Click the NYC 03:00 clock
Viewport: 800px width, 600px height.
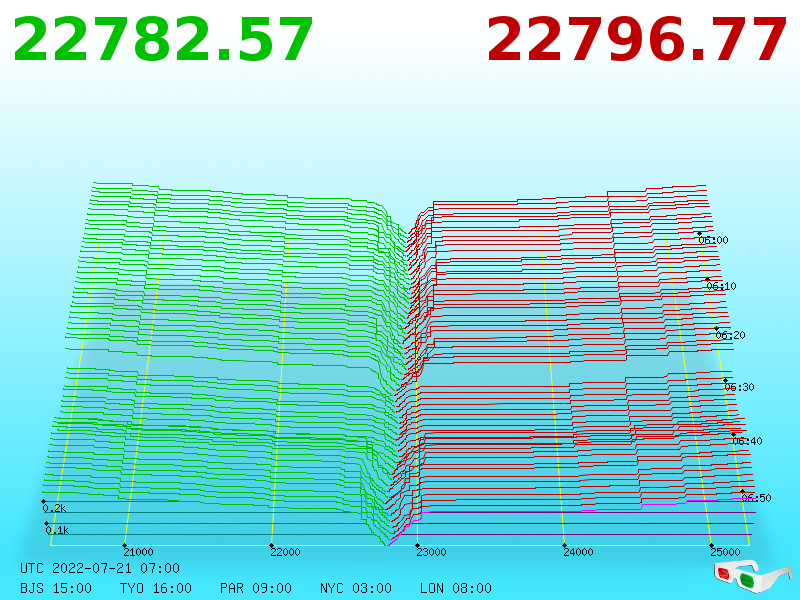click(356, 588)
